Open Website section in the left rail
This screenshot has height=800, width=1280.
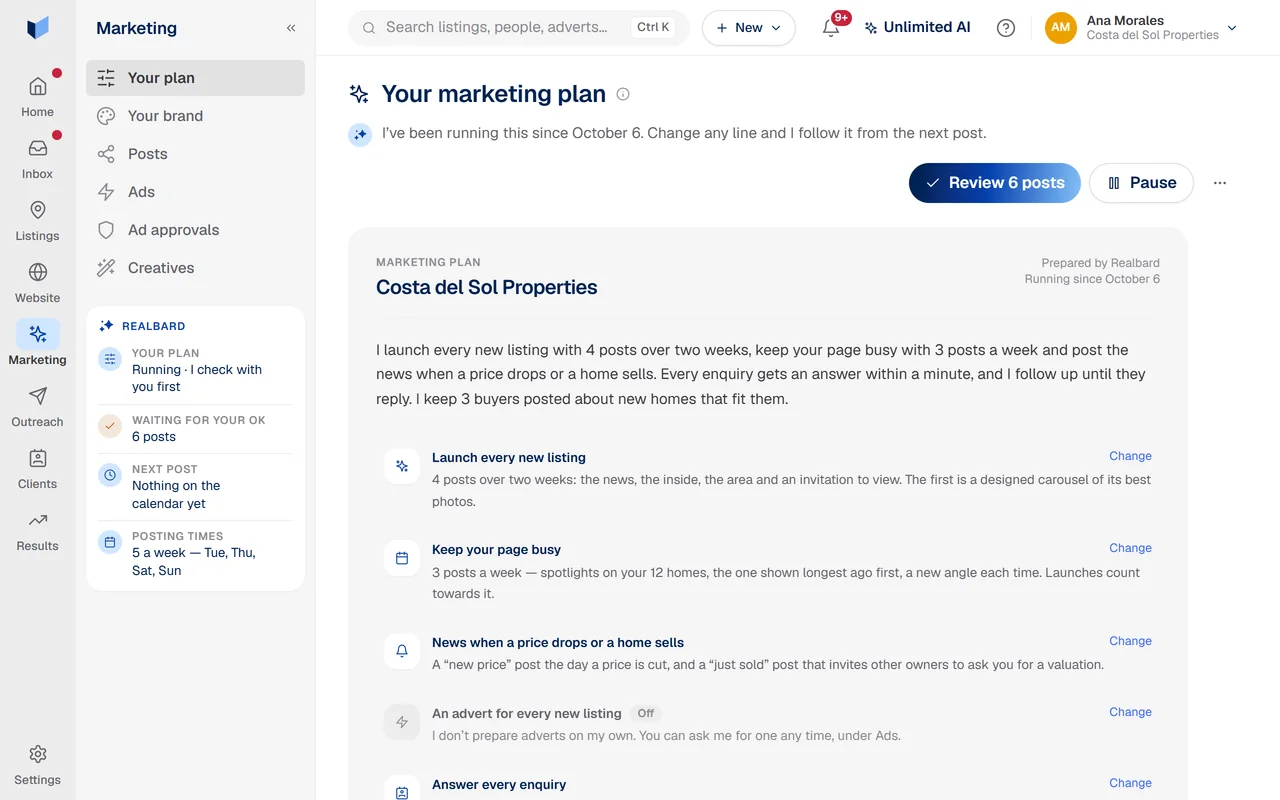point(37,282)
